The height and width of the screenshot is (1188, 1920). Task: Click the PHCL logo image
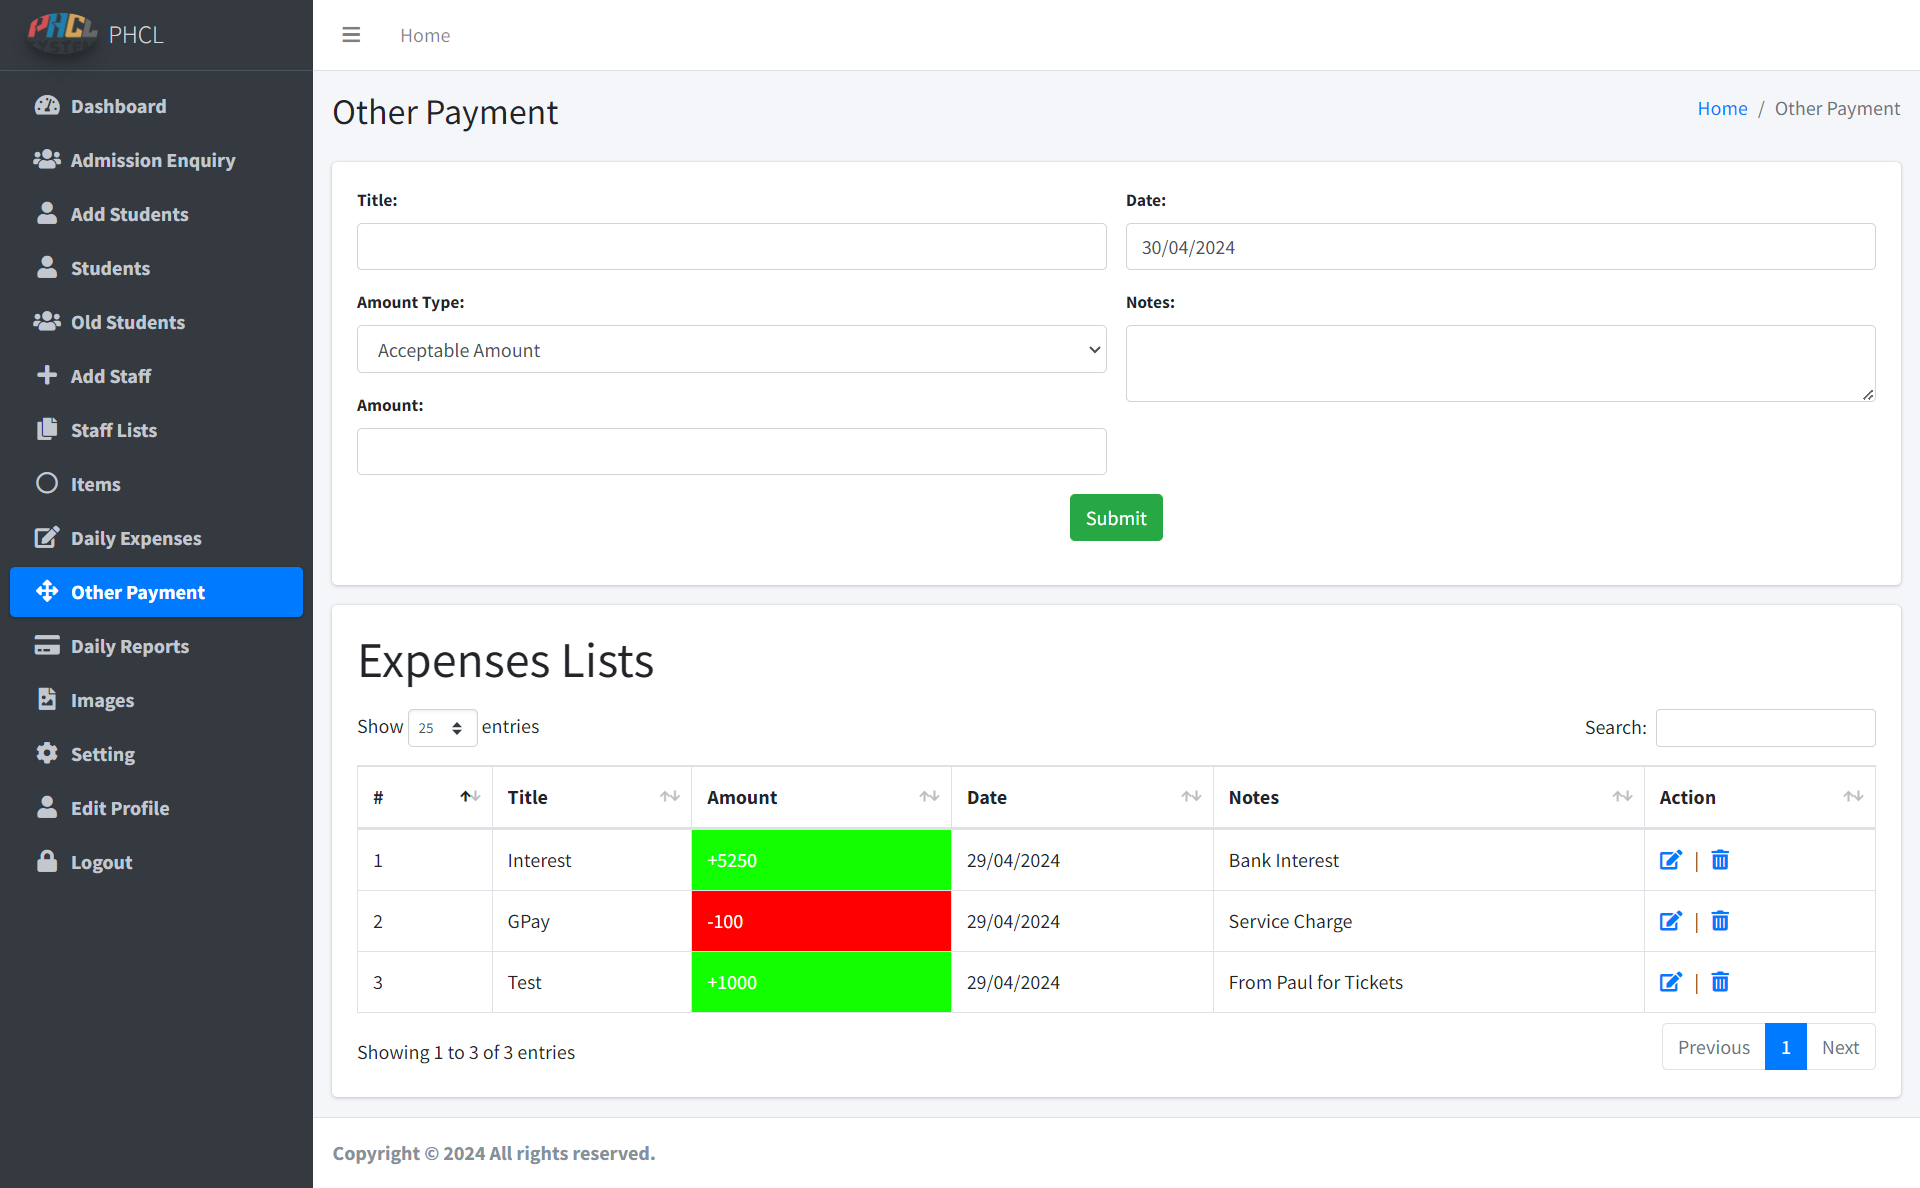click(x=62, y=33)
